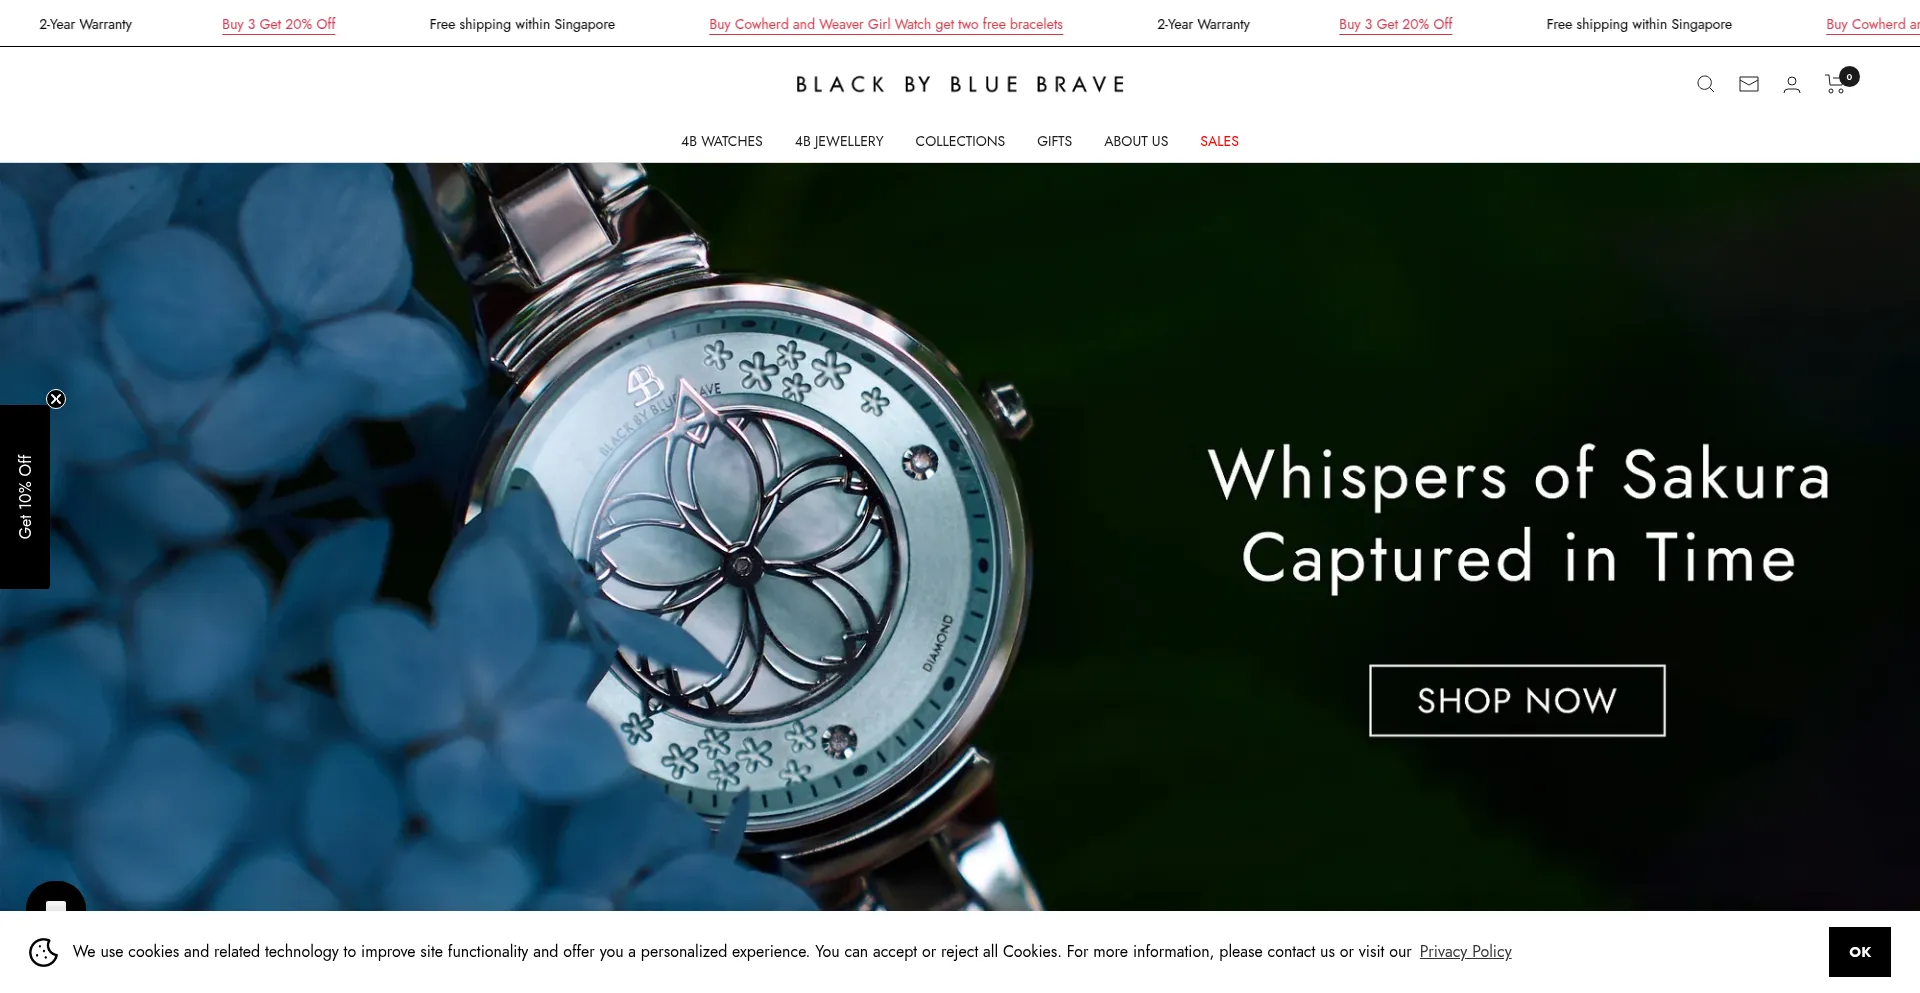Click the Black By Blue Brave logo
The width and height of the screenshot is (1920, 993).
[x=960, y=85]
